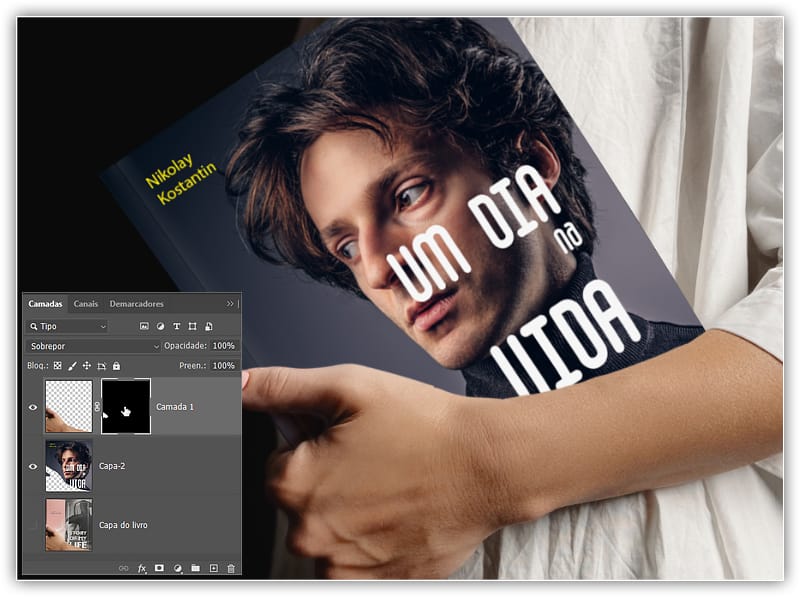Click the Capa do livro layer name
This screenshot has height=597, width=800.
pos(123,525)
